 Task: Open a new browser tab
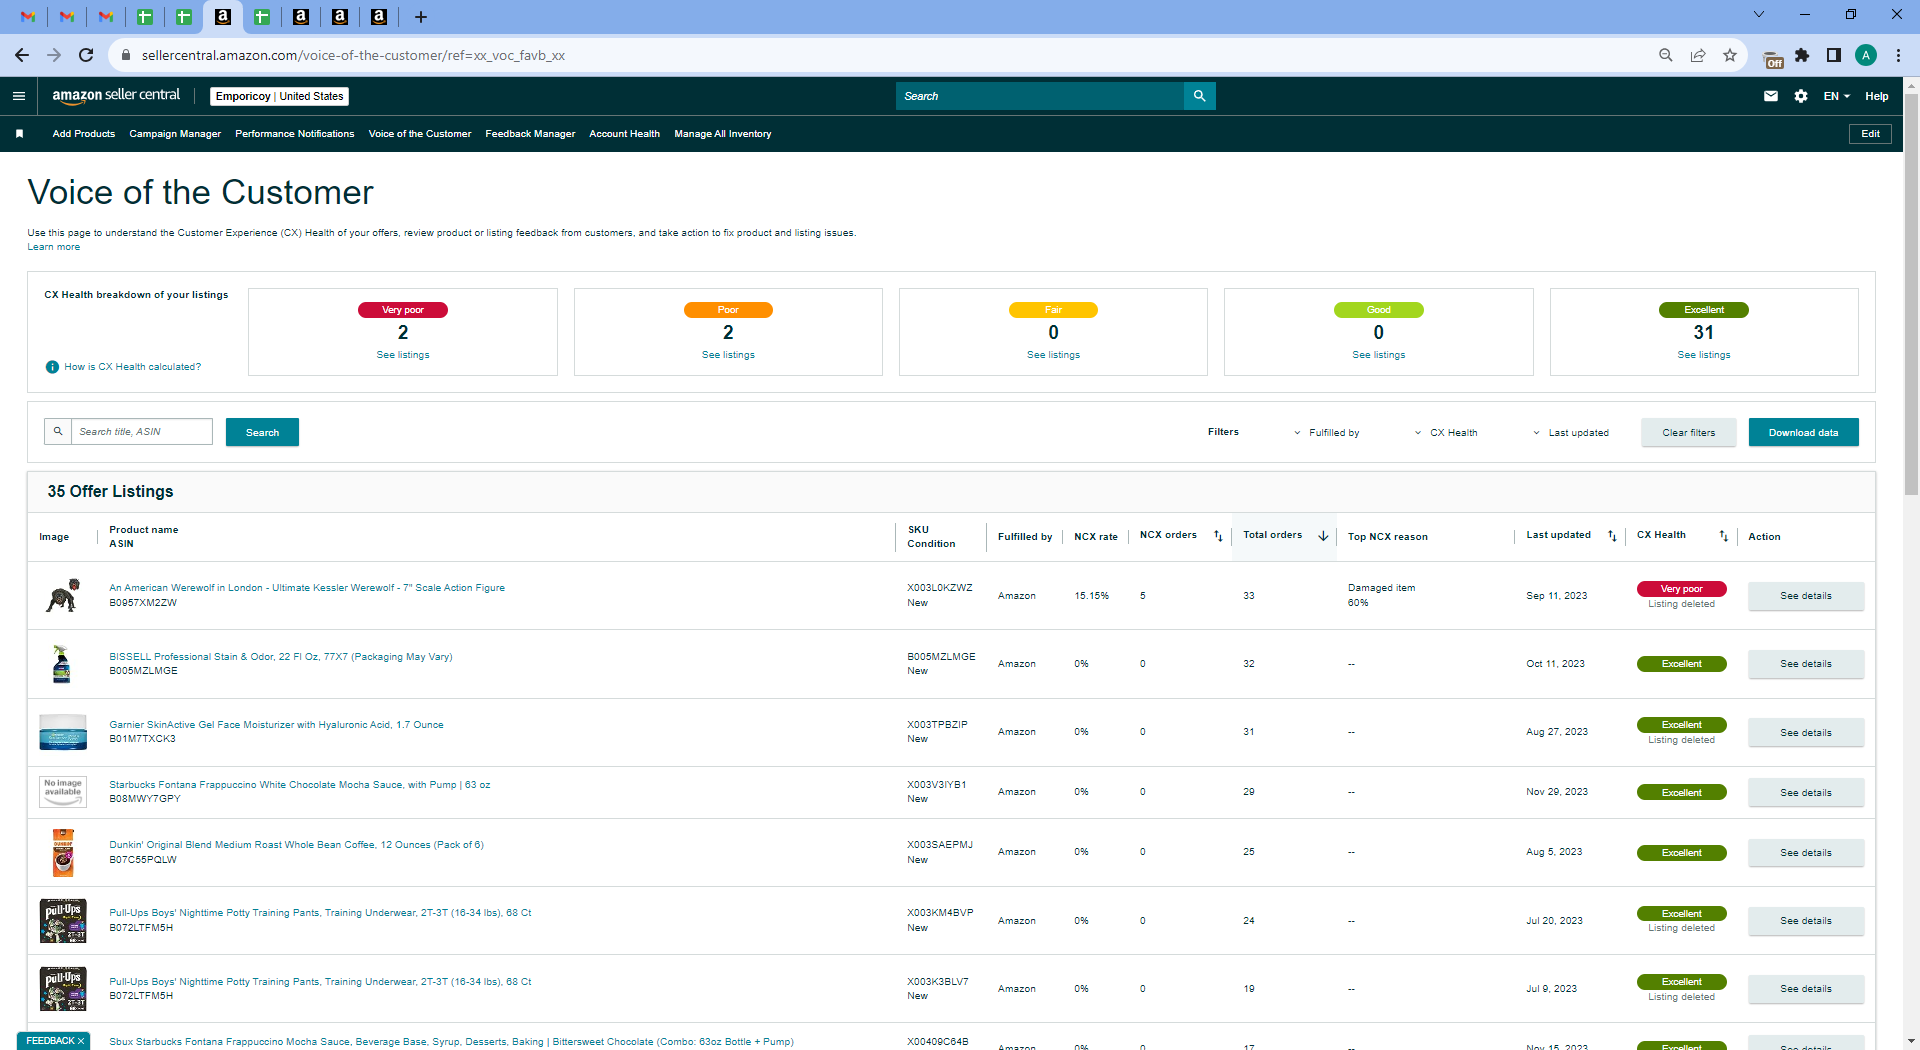point(421,17)
